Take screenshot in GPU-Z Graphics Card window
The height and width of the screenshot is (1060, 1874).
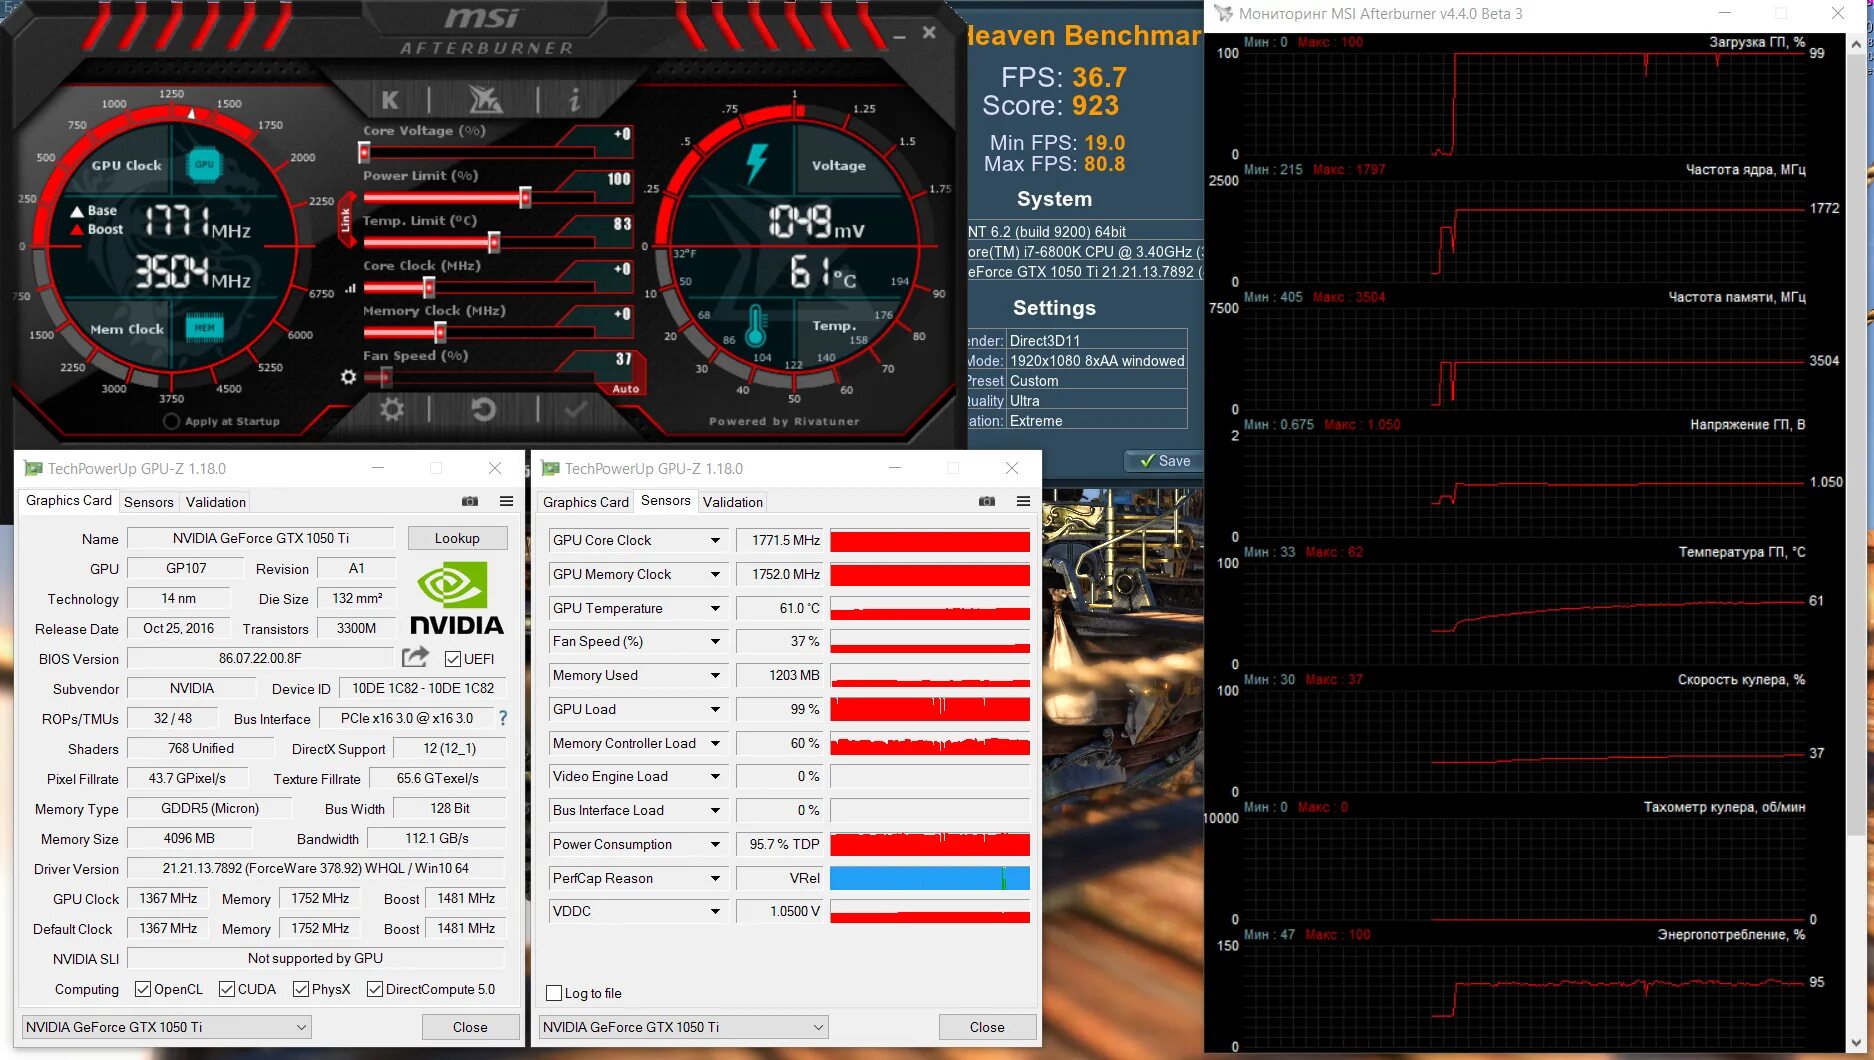470,501
